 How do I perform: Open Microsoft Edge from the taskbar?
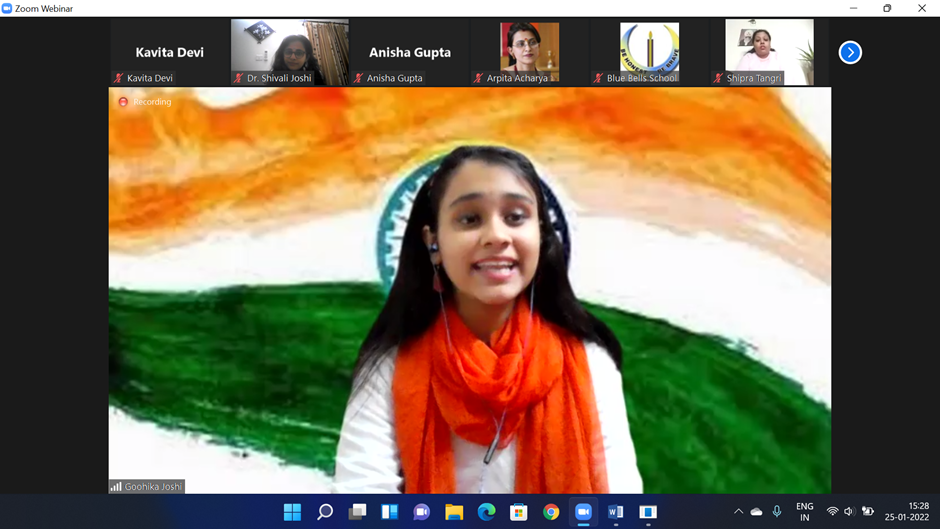pyautogui.click(x=486, y=512)
